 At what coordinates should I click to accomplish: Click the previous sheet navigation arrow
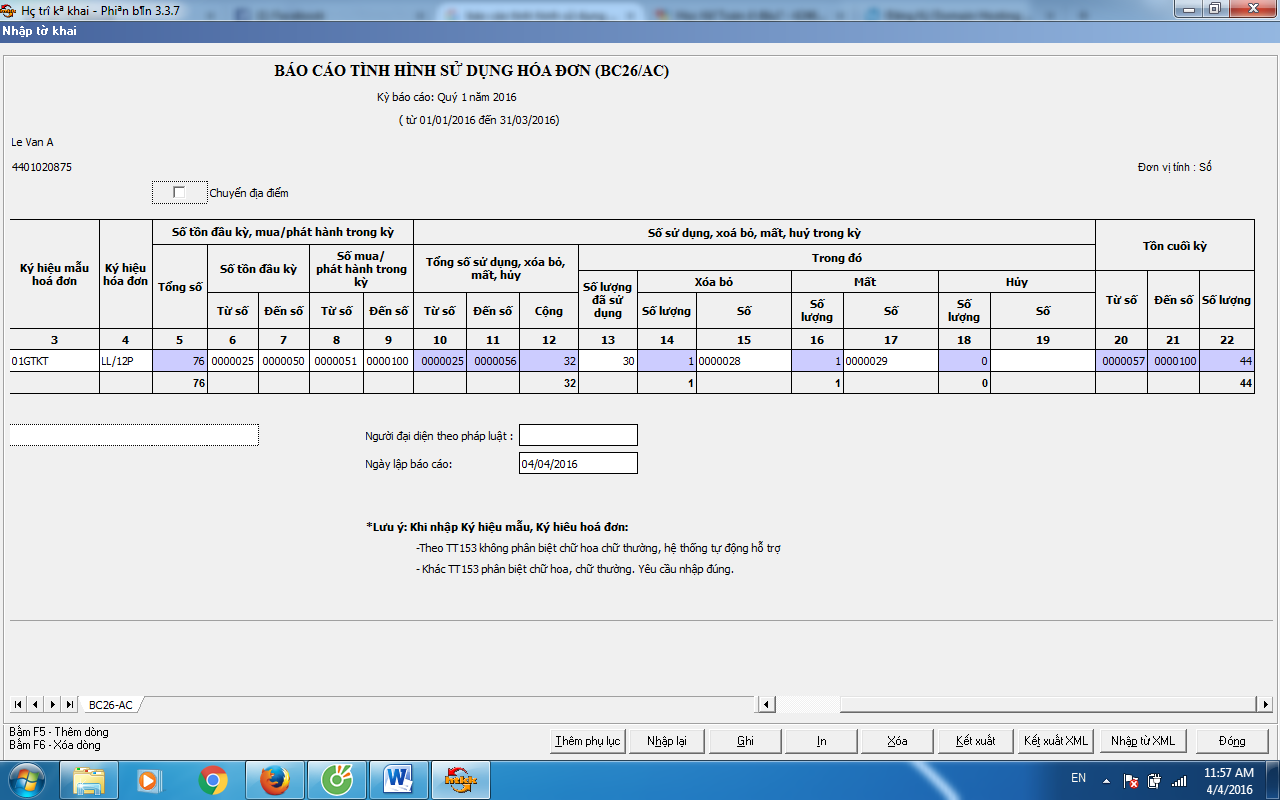point(34,705)
